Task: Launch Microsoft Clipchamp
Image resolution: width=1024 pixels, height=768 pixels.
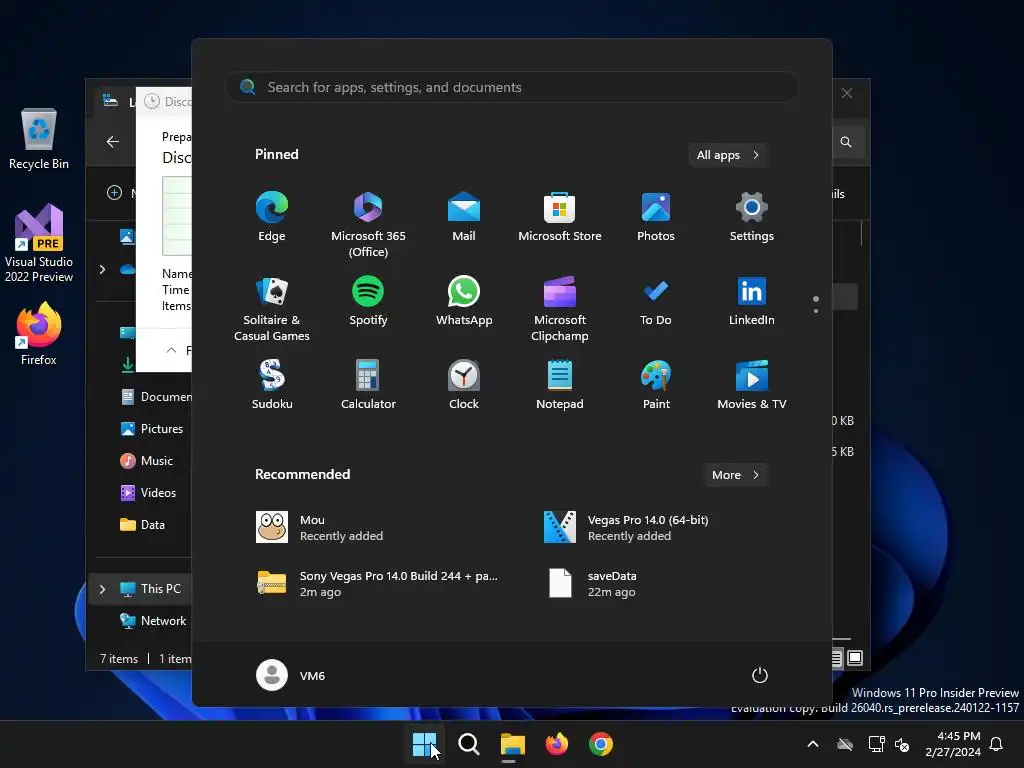Action: click(x=560, y=308)
